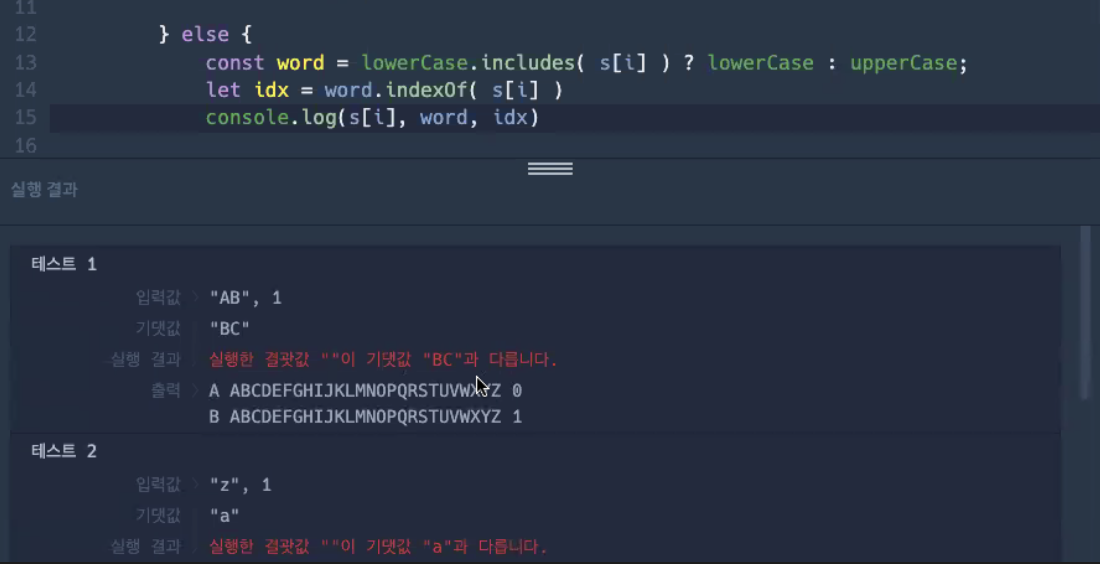Click the '실행 결과' panel header
The width and height of the screenshot is (1100, 564).
44,189
